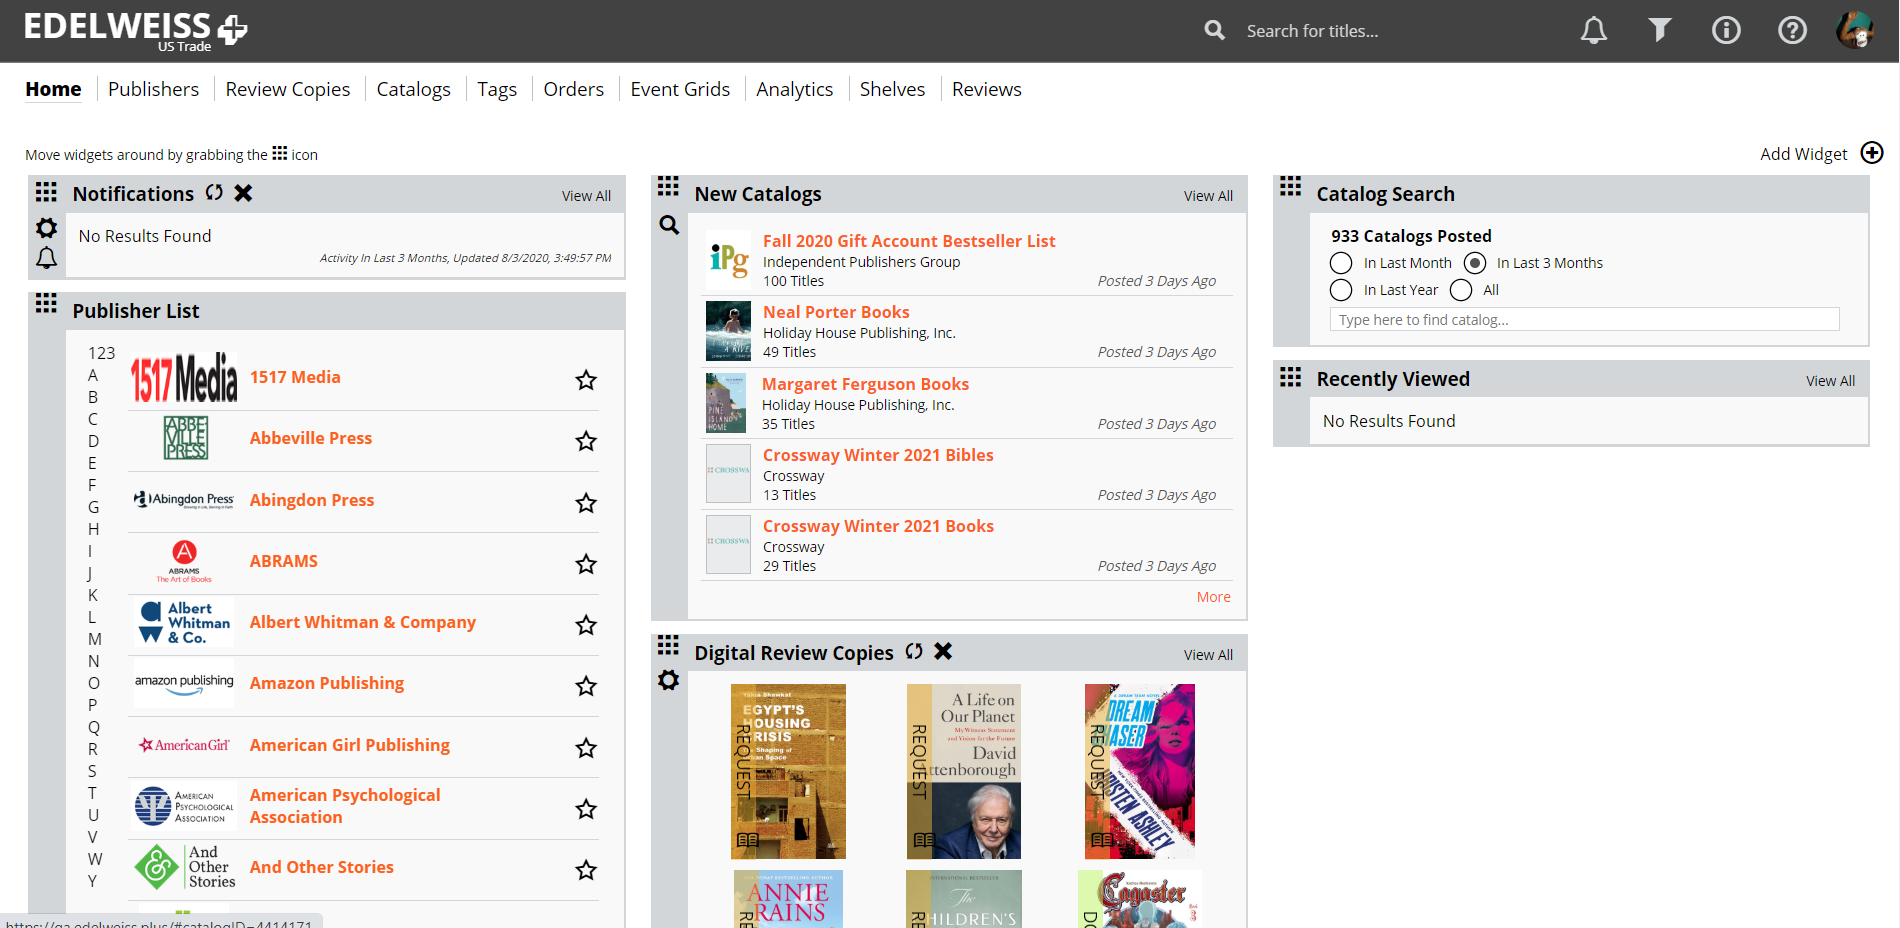This screenshot has width=1900, height=928.
Task: Favorite Abingdon Press with star
Action: coord(586,503)
